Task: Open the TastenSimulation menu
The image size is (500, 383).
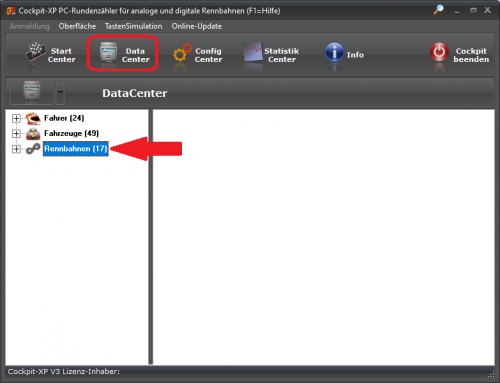Action: (x=133, y=26)
